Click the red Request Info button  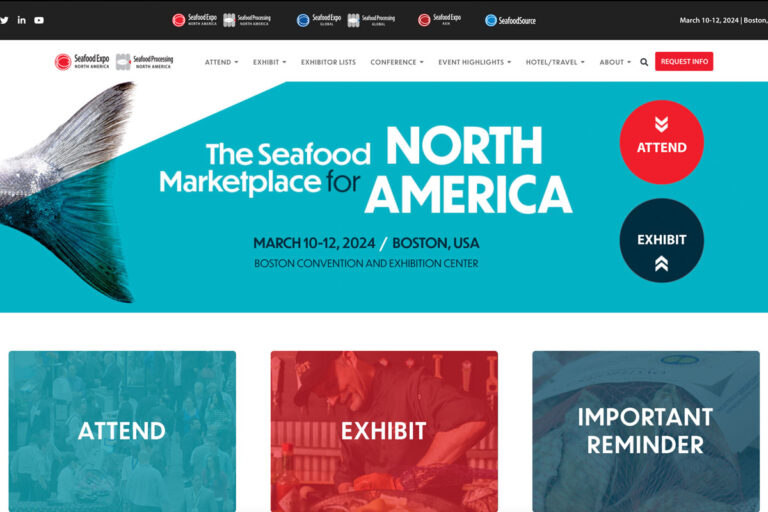click(684, 62)
